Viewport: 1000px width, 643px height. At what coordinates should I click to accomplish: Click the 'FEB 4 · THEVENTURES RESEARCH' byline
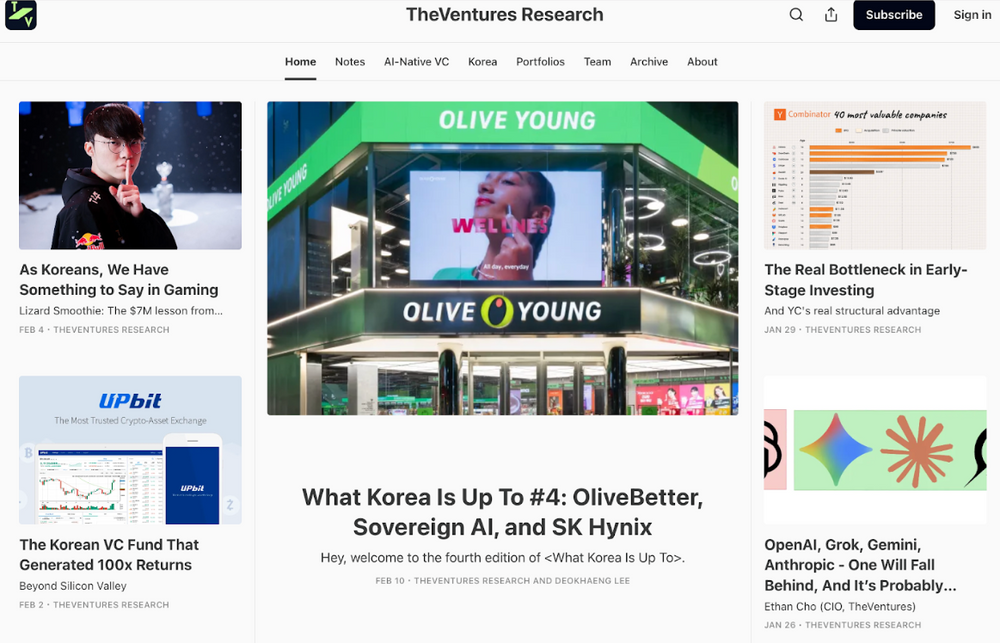94,330
